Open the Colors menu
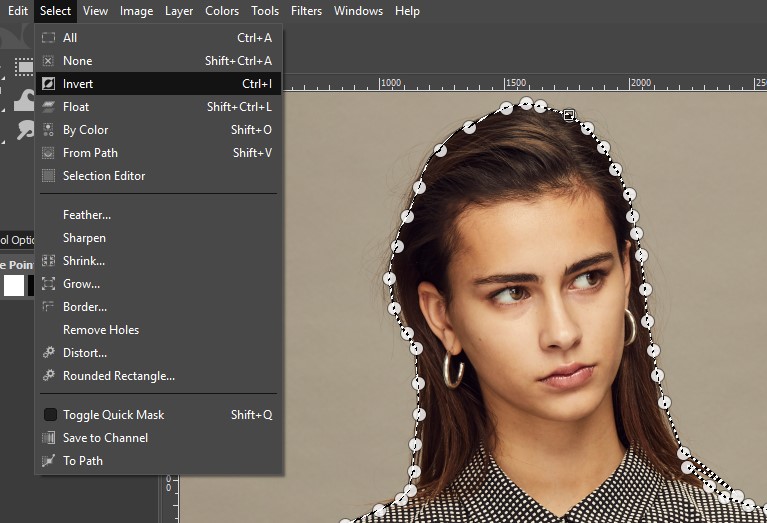Image resolution: width=767 pixels, height=523 pixels. point(222,11)
